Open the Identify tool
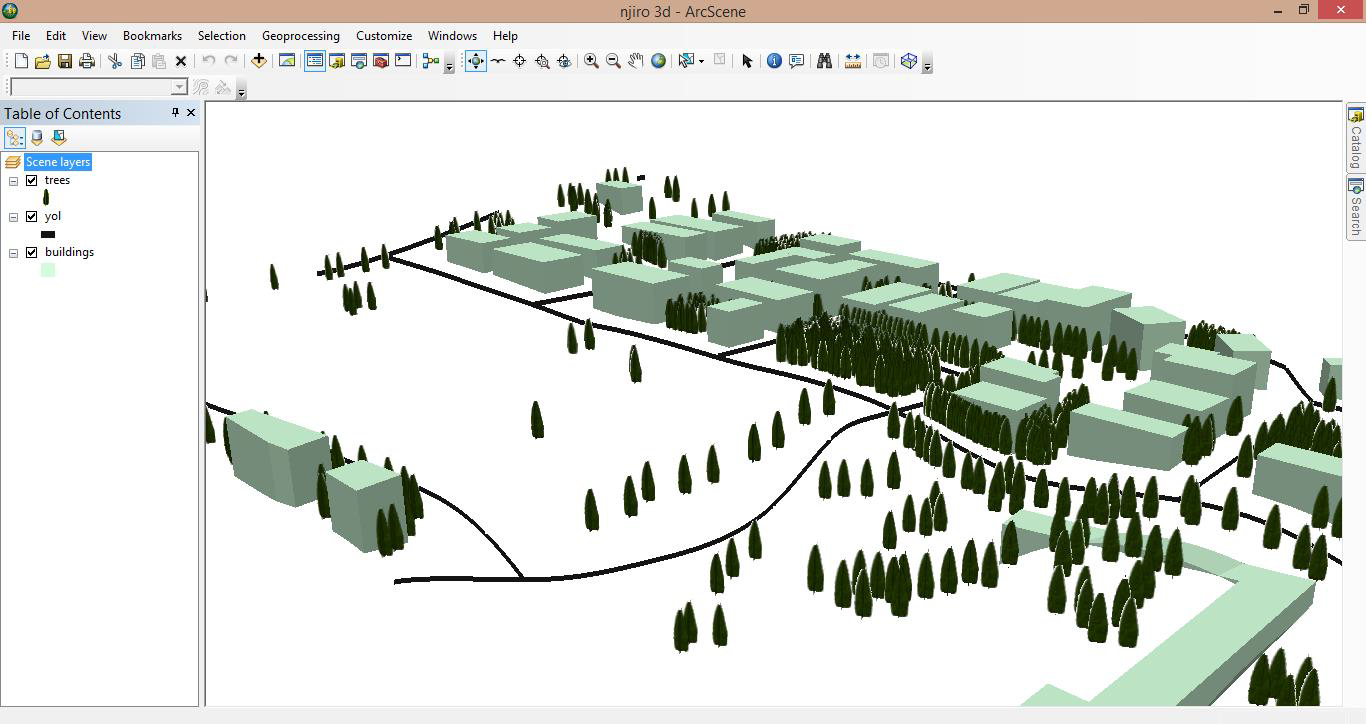1366x724 pixels. [x=772, y=61]
